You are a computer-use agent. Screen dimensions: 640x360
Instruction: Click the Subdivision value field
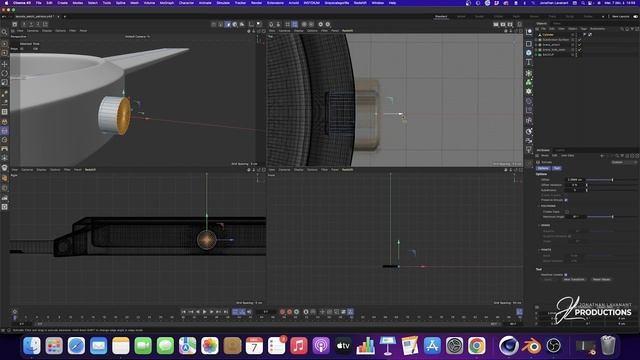coord(575,190)
